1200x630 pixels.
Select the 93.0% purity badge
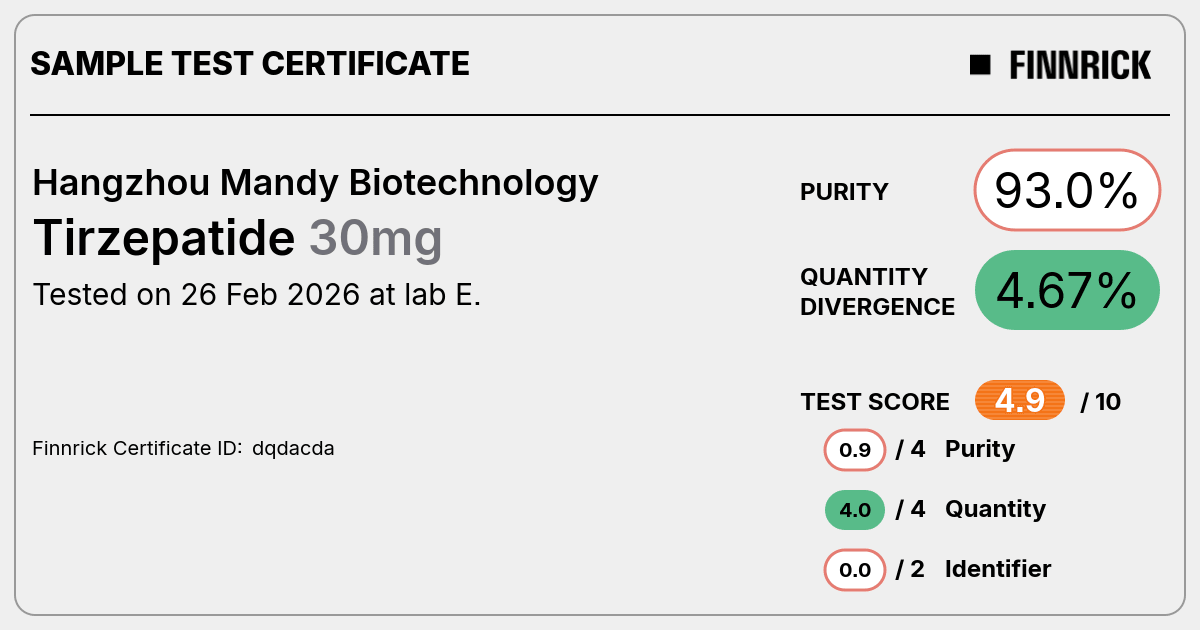1067,190
